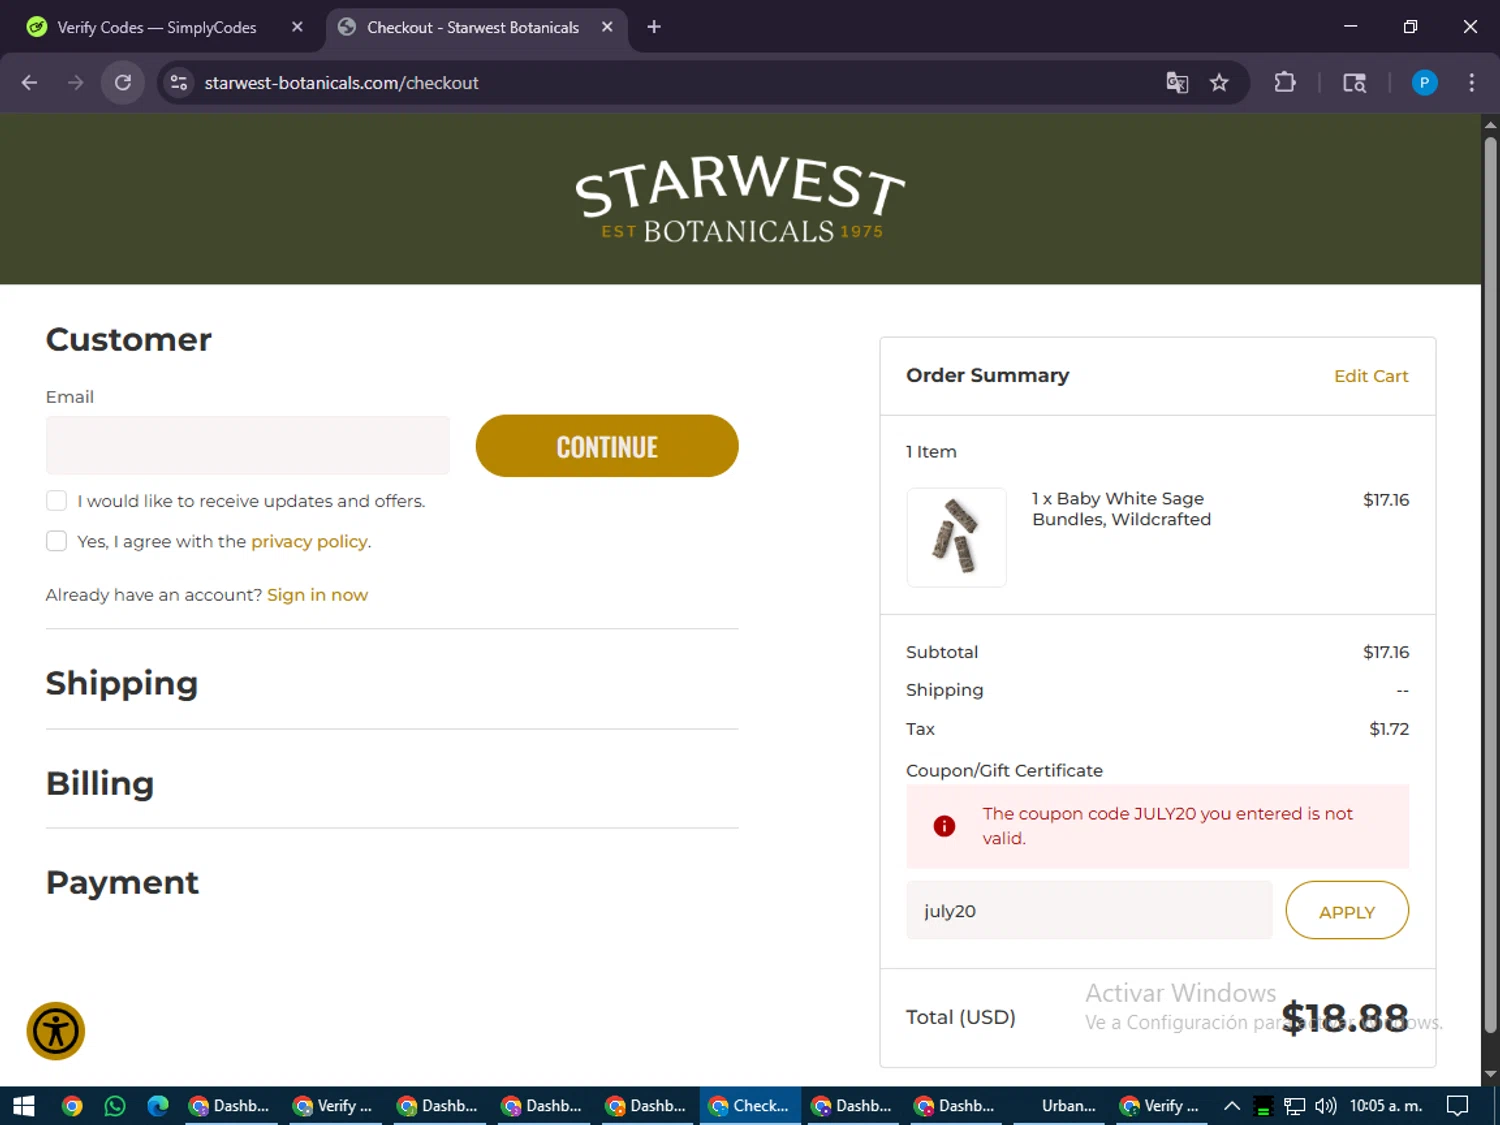Image resolution: width=1500 pixels, height=1125 pixels.
Task: Show hidden system tray icons
Action: coord(1232,1106)
